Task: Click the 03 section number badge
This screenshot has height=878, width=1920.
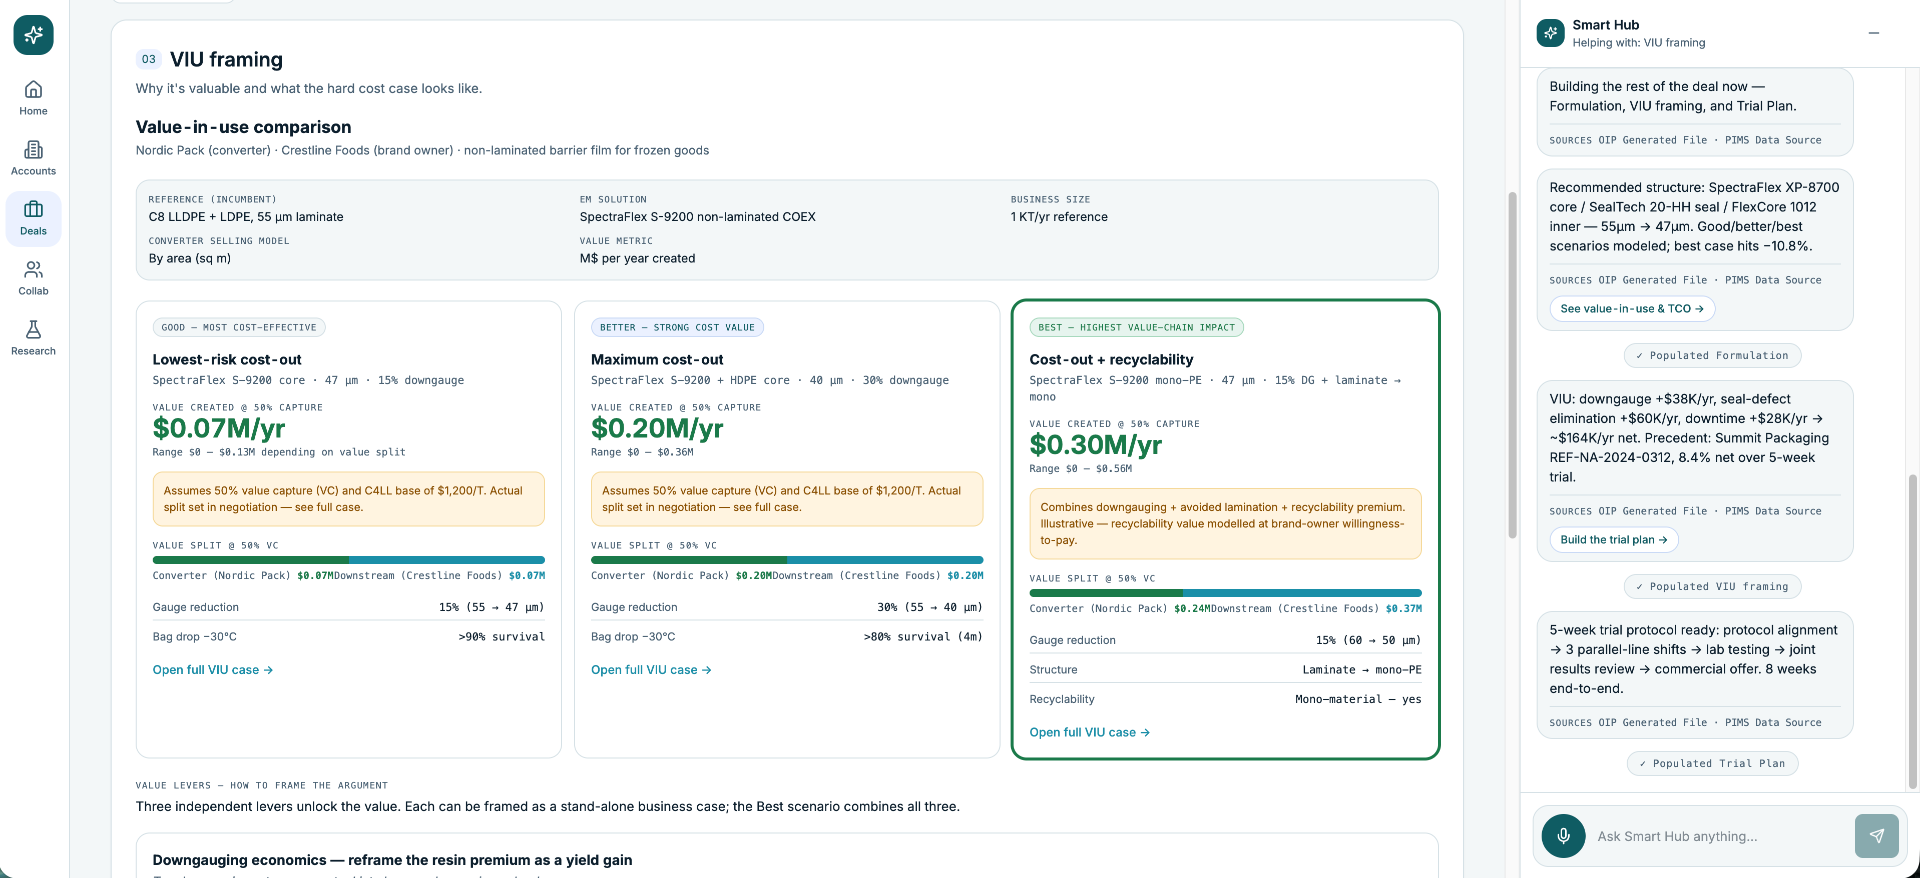Action: [x=148, y=59]
